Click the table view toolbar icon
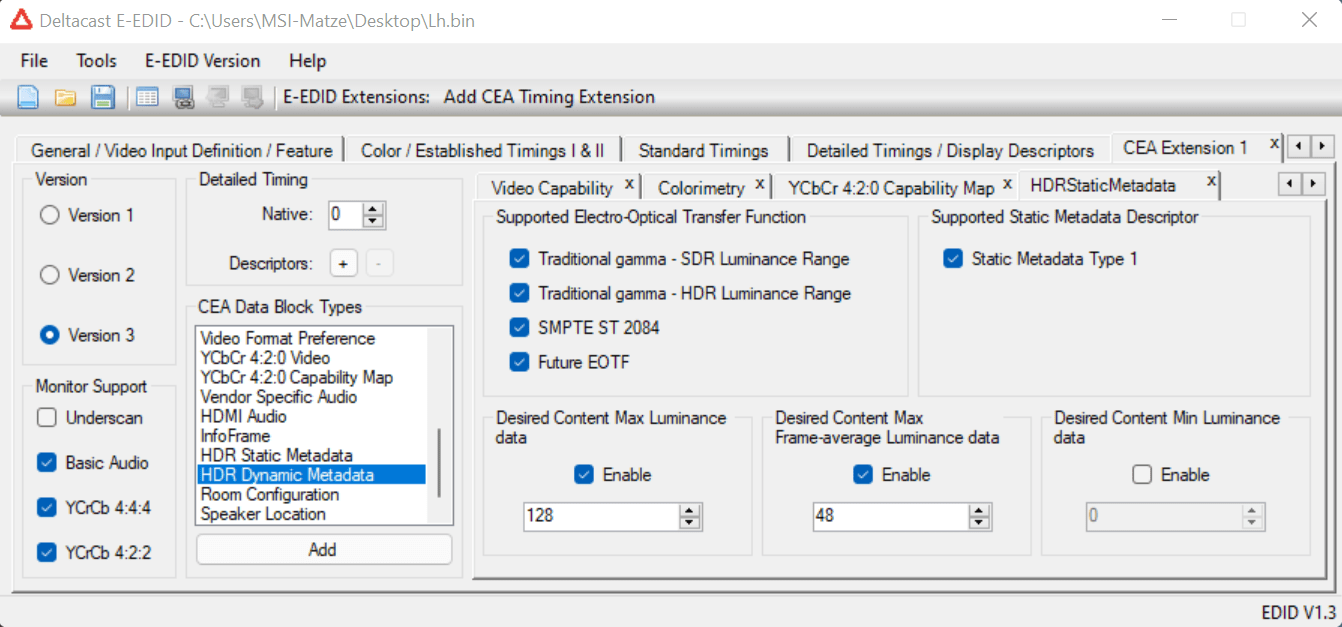Image resolution: width=1342 pixels, height=627 pixels. (x=148, y=97)
